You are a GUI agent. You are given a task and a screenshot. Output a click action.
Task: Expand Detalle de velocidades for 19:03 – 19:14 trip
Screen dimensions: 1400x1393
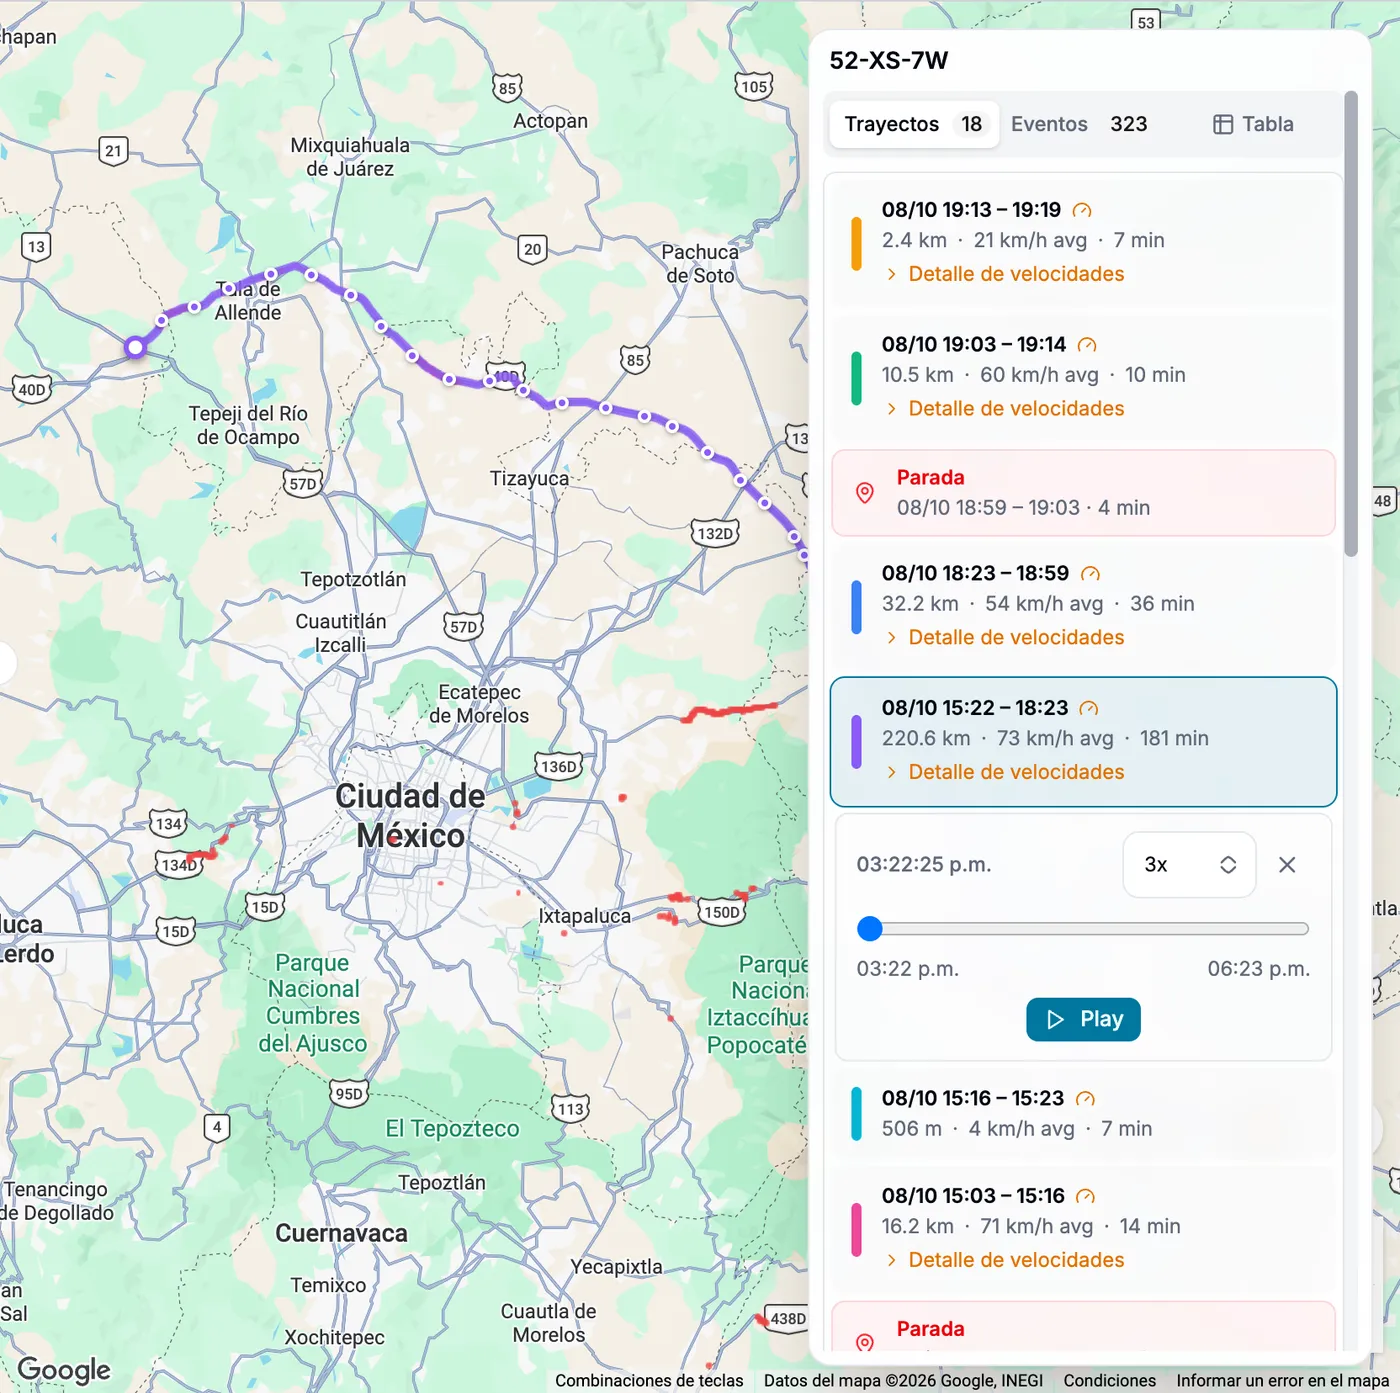click(x=1005, y=409)
